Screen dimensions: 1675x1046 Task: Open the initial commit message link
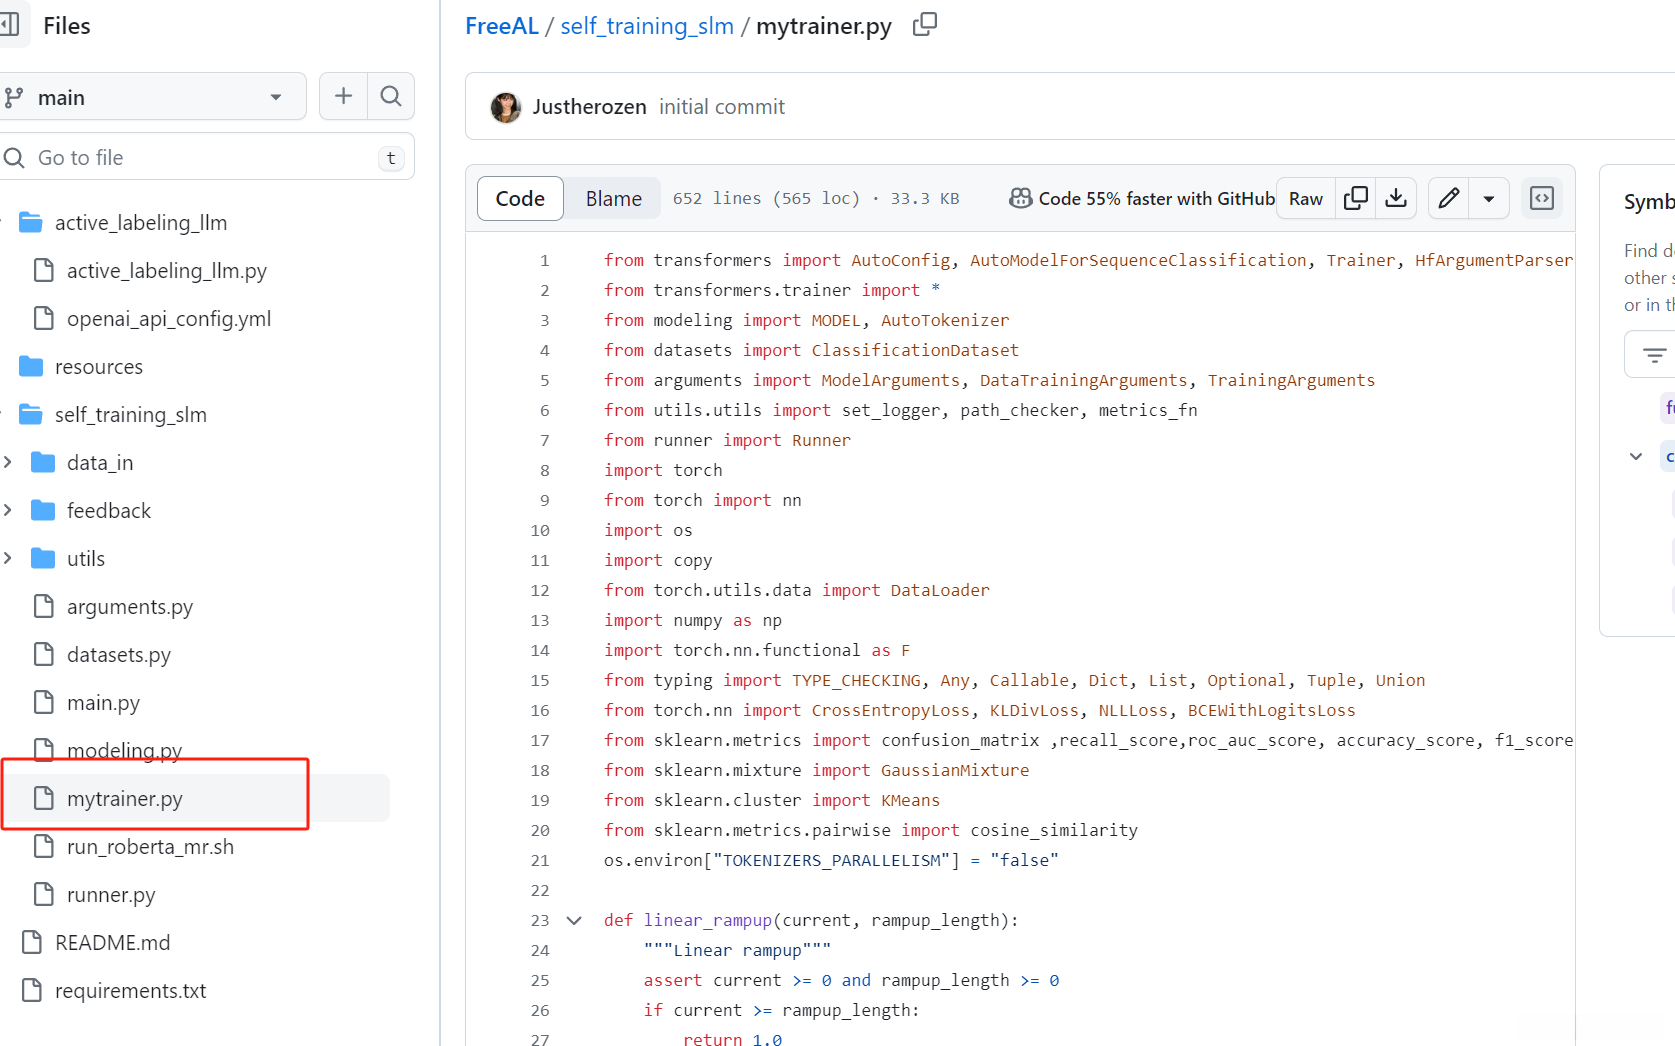[x=721, y=107]
